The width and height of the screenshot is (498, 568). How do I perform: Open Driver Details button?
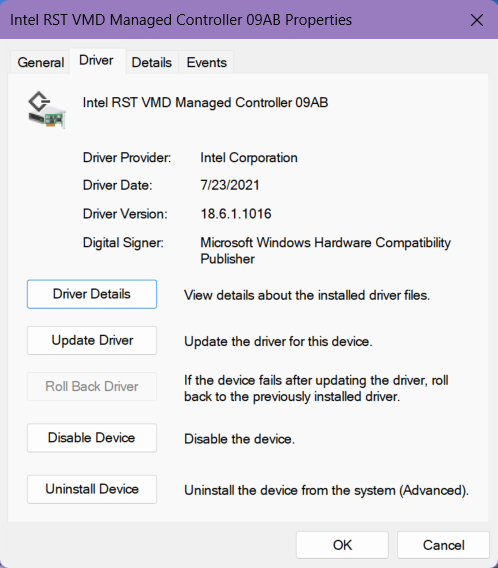coord(92,294)
